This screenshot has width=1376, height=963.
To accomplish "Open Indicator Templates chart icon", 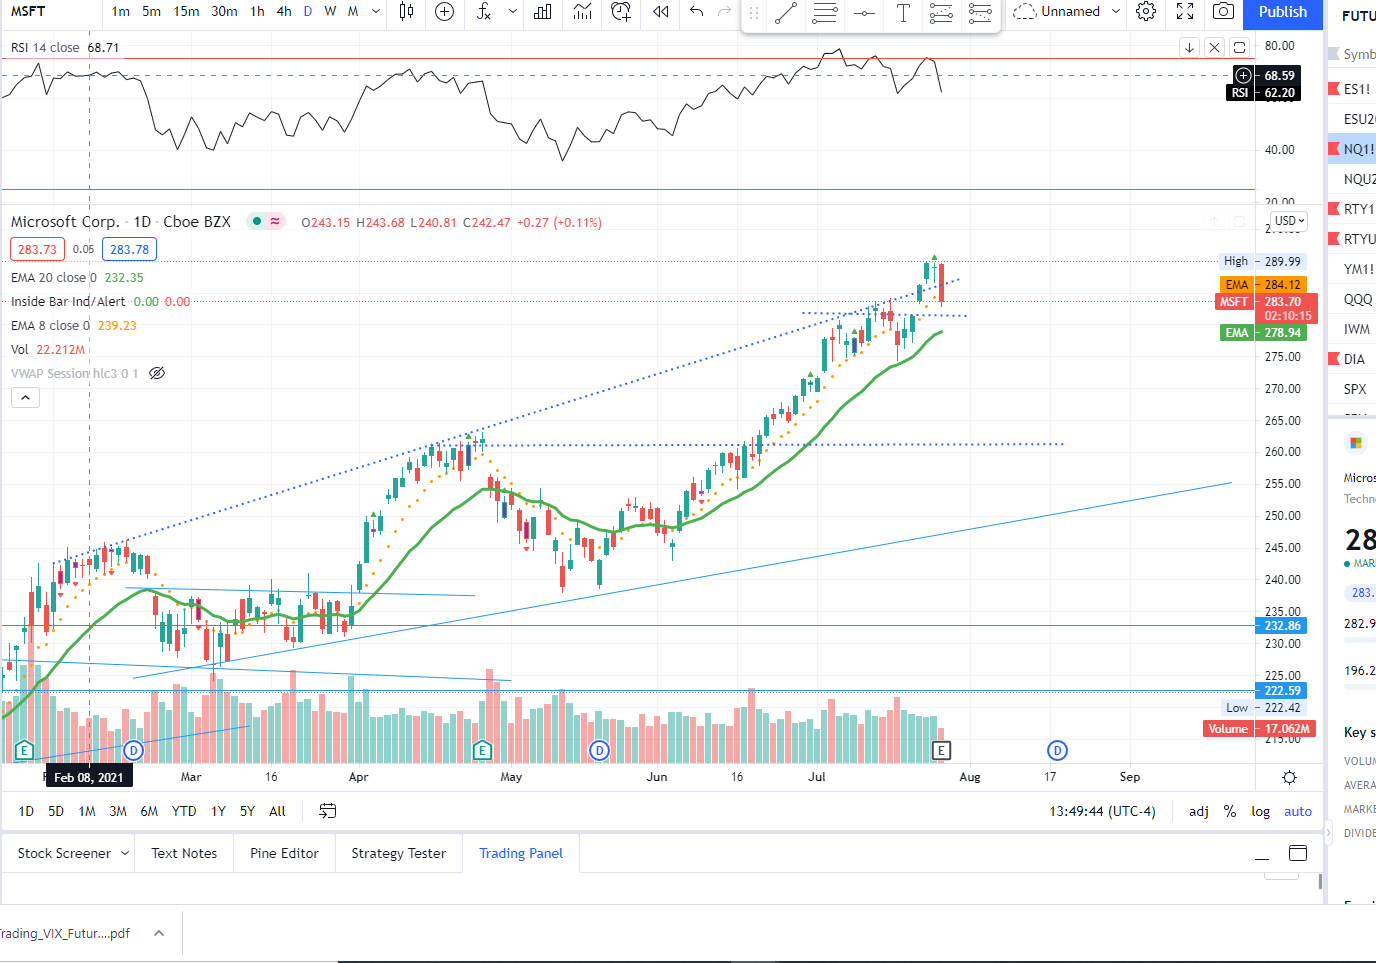I will (x=582, y=12).
